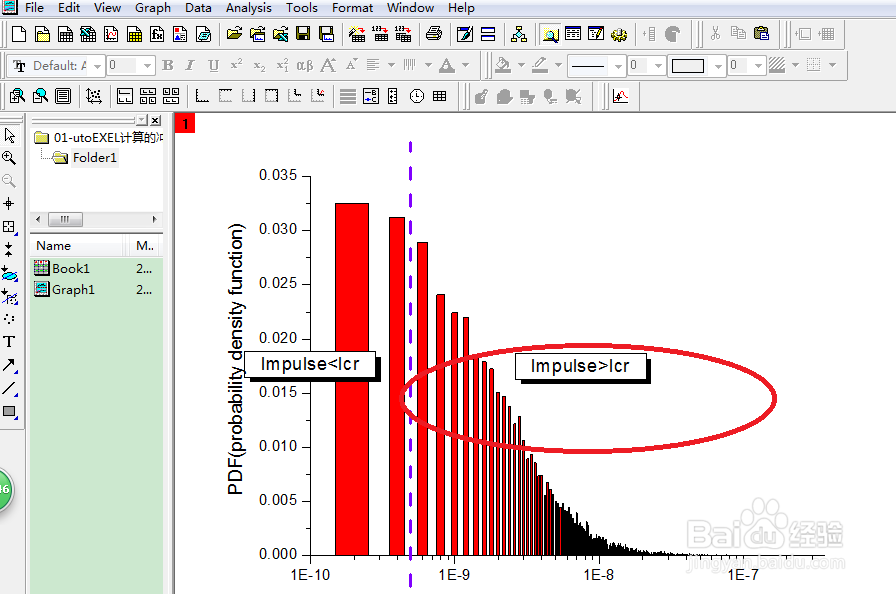Open the Analysis menu

click(x=249, y=8)
